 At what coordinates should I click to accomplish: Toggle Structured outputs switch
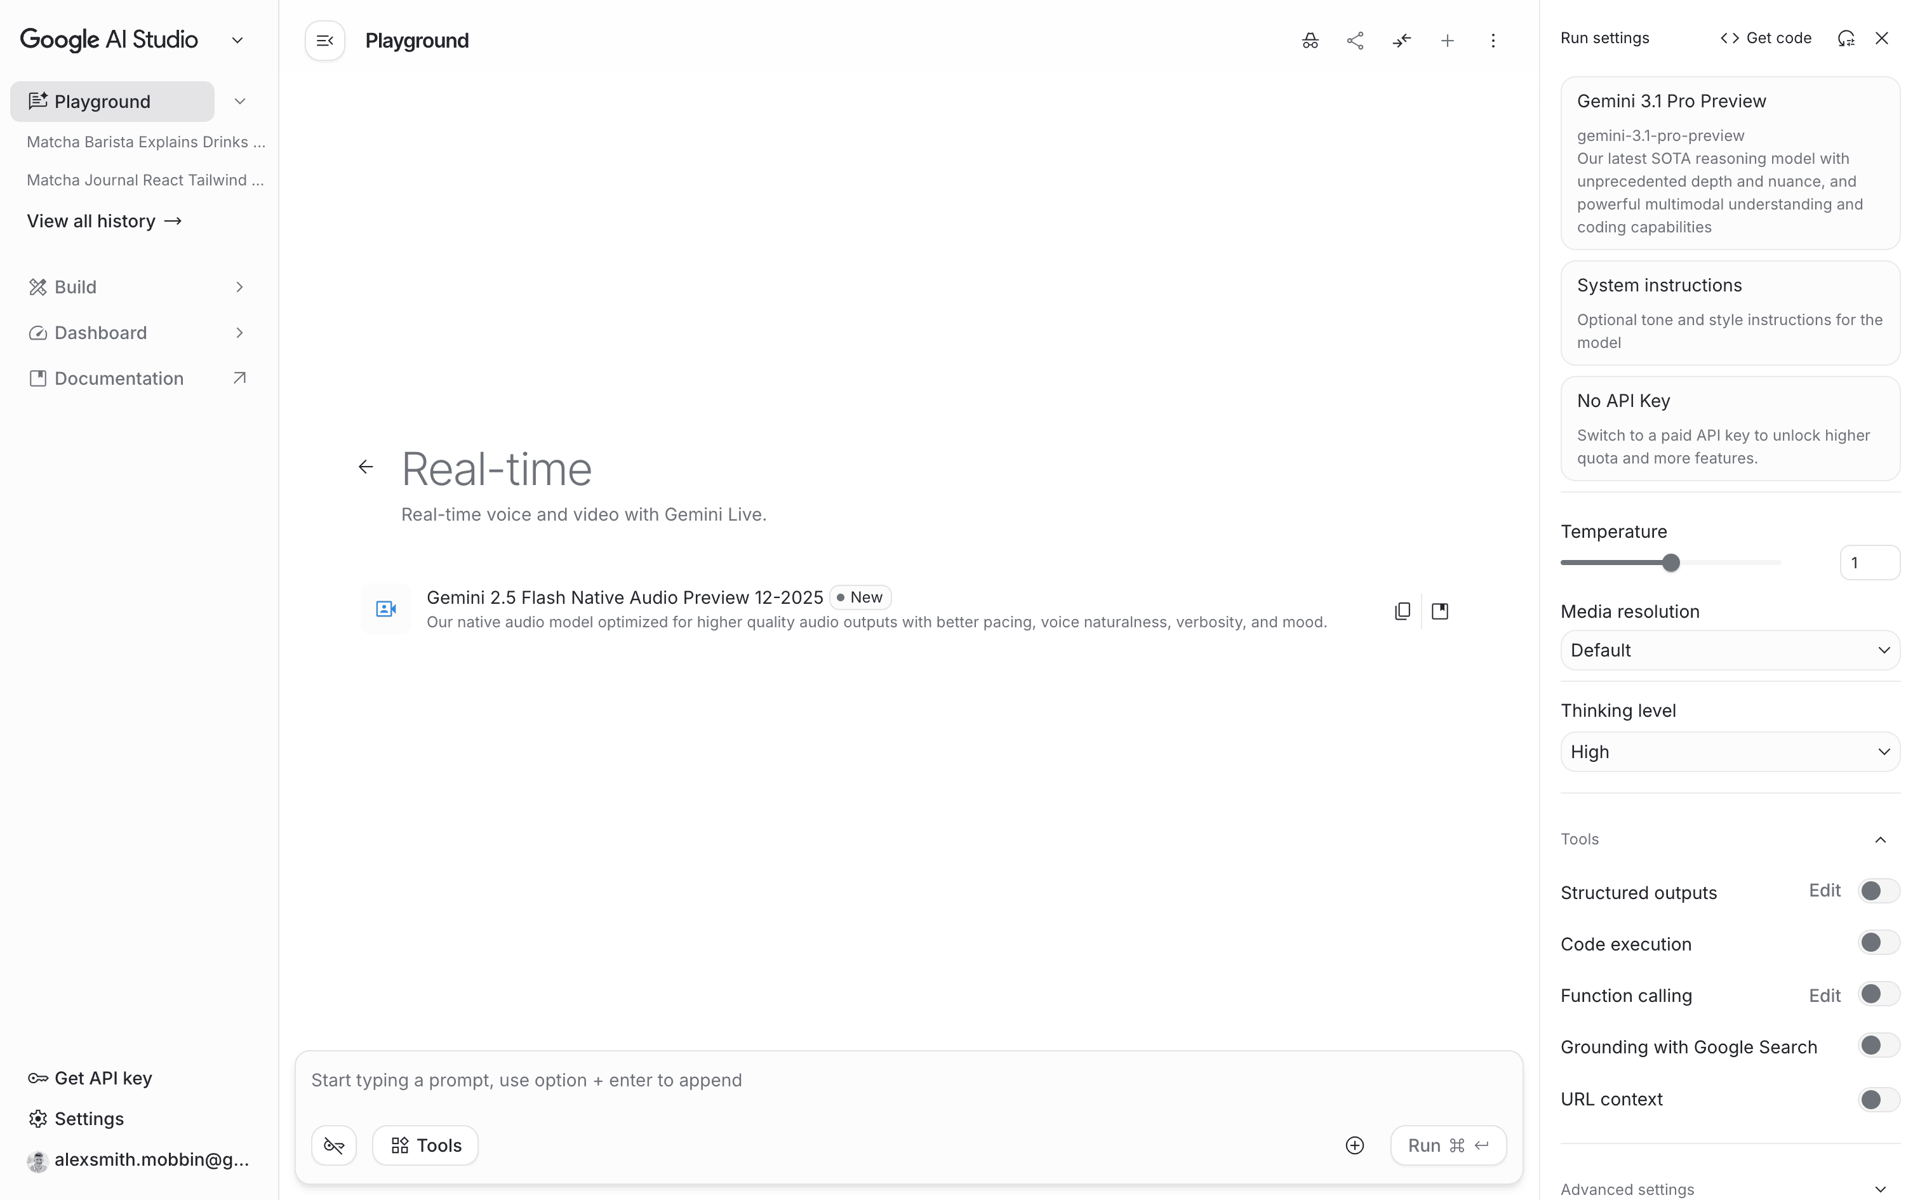(1879, 891)
